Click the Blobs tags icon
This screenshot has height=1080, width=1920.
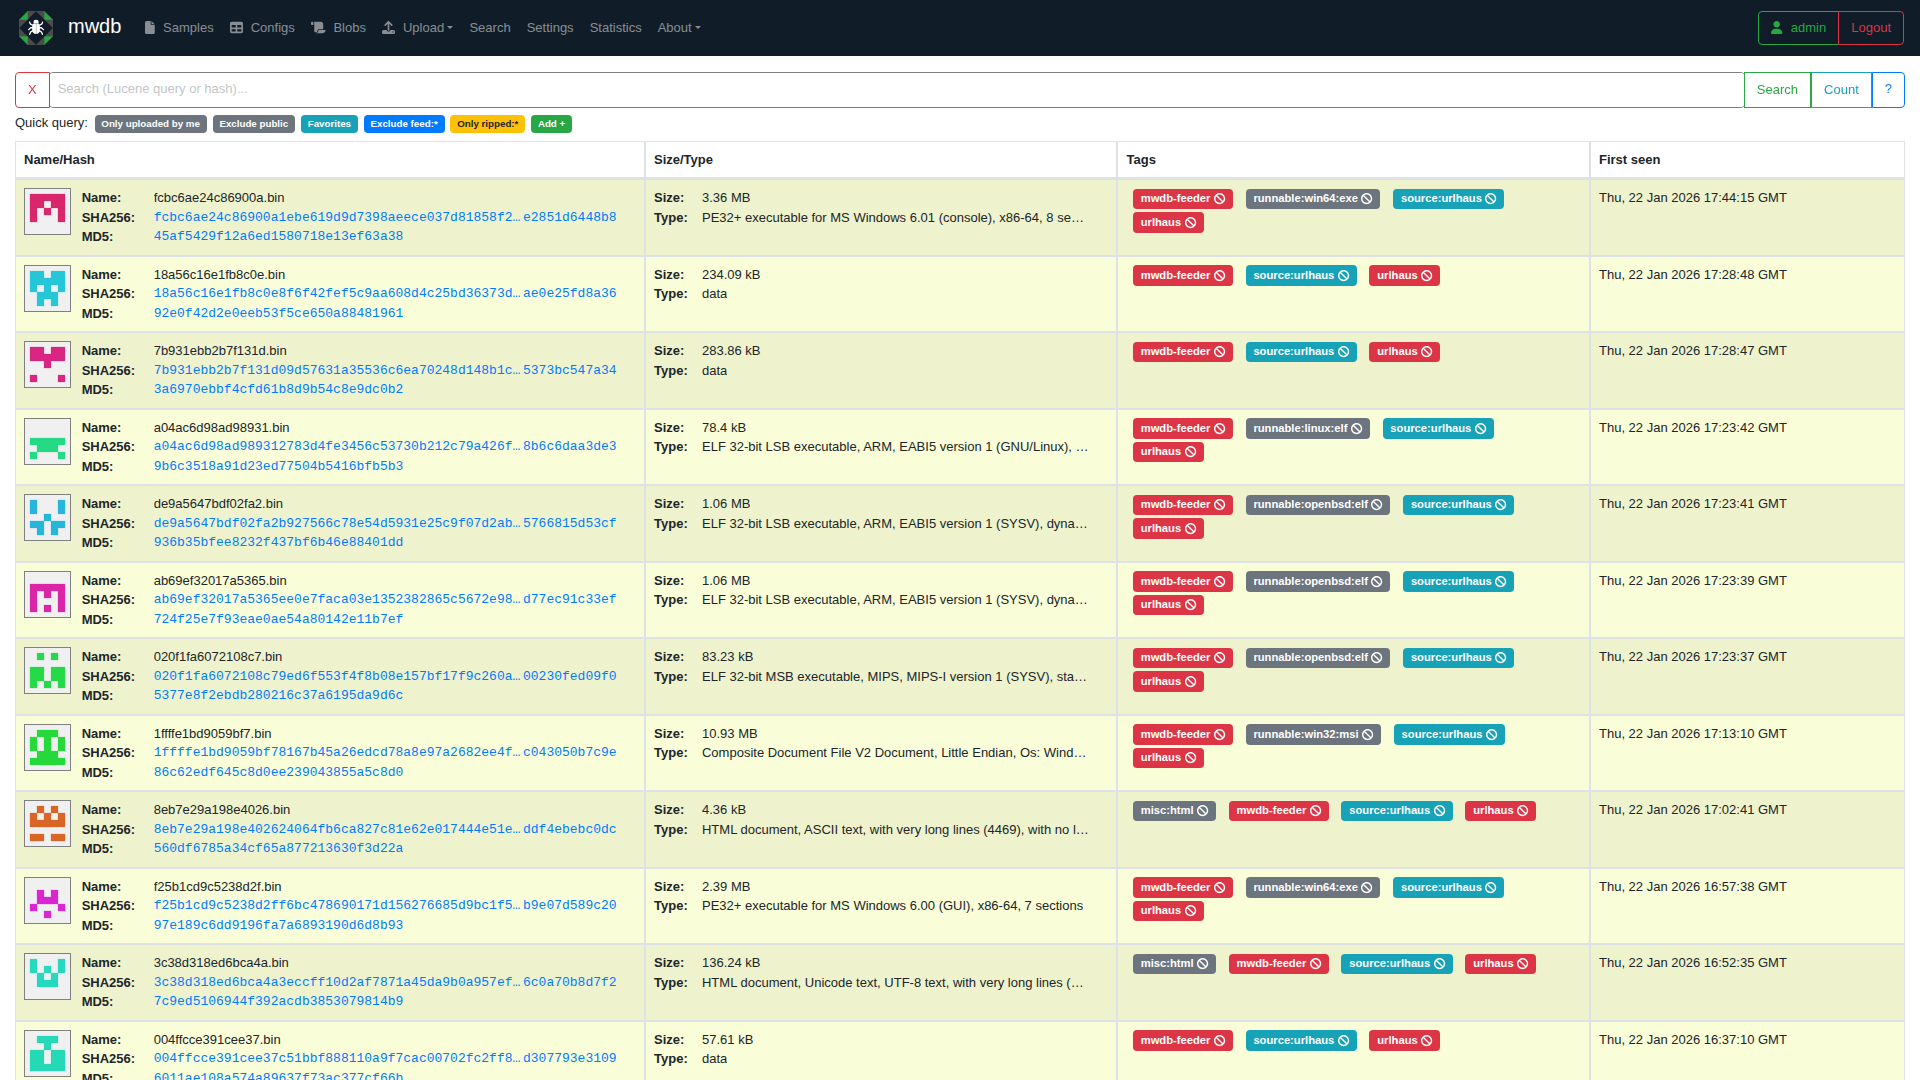click(317, 27)
